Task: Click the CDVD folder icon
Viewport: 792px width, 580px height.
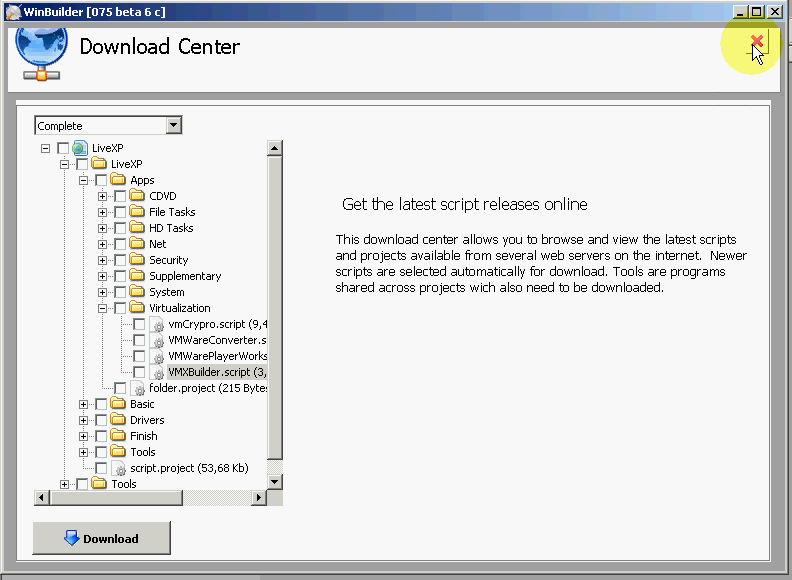Action: point(137,196)
